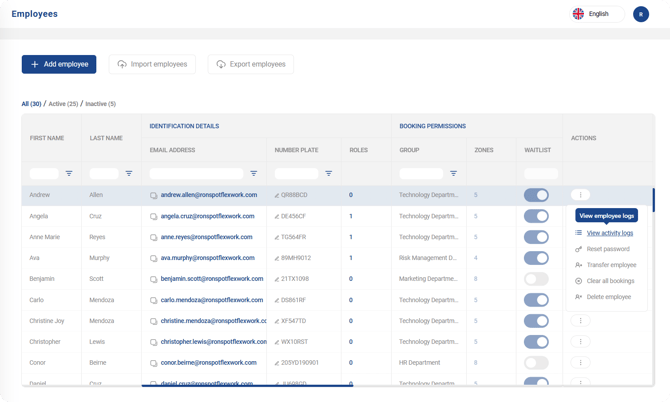Edit number plate 89MH9012 pencil icon
The image size is (670, 402).
click(277, 258)
